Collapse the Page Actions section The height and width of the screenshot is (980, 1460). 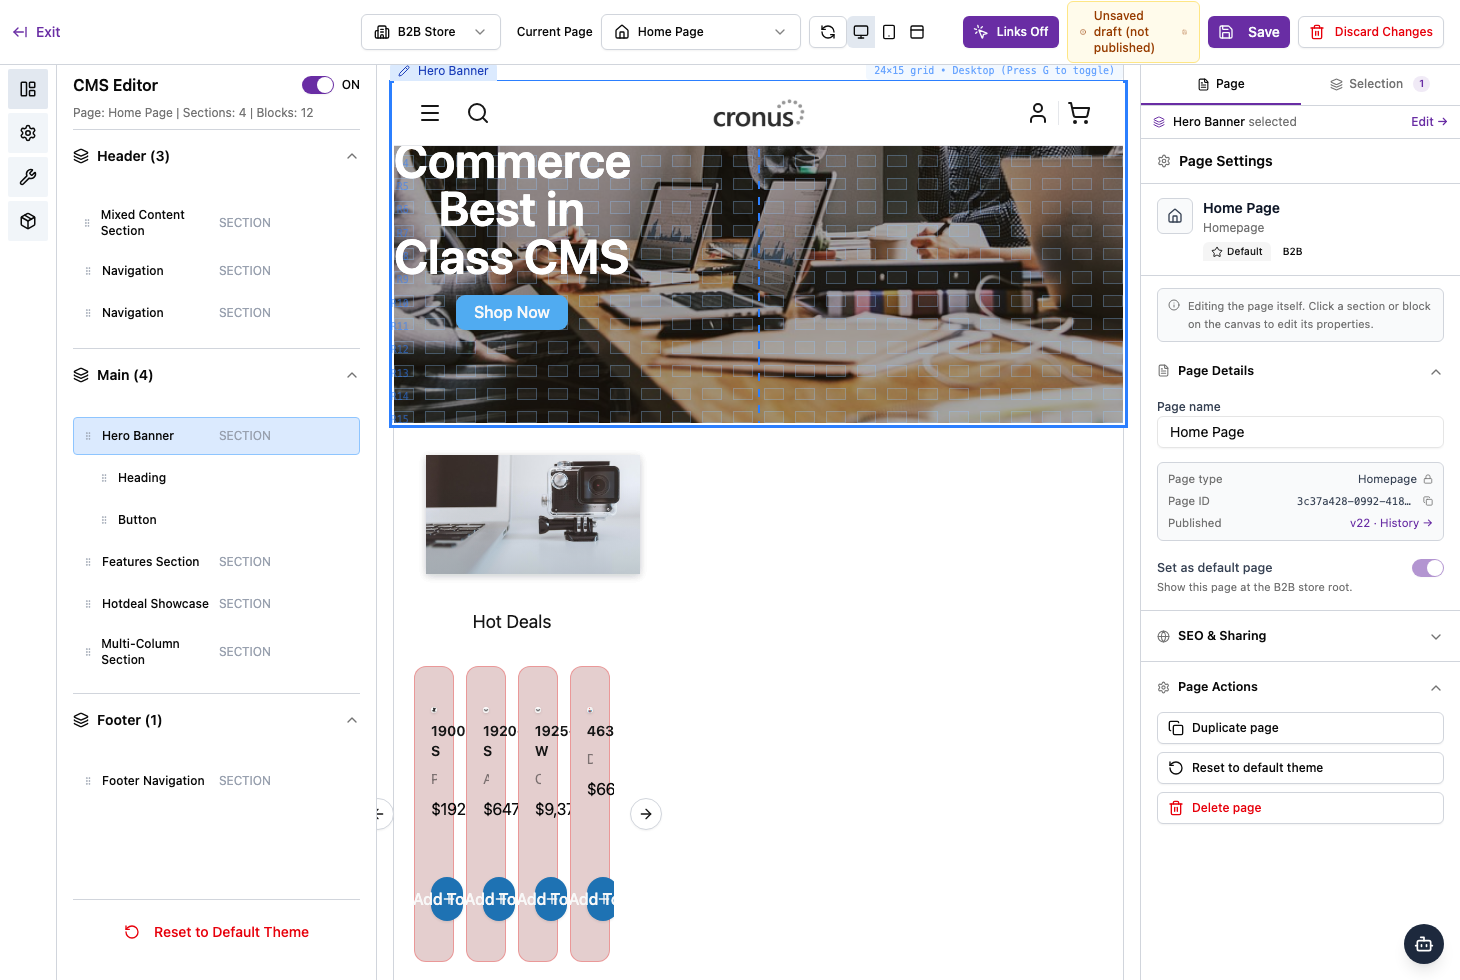coord(1436,687)
